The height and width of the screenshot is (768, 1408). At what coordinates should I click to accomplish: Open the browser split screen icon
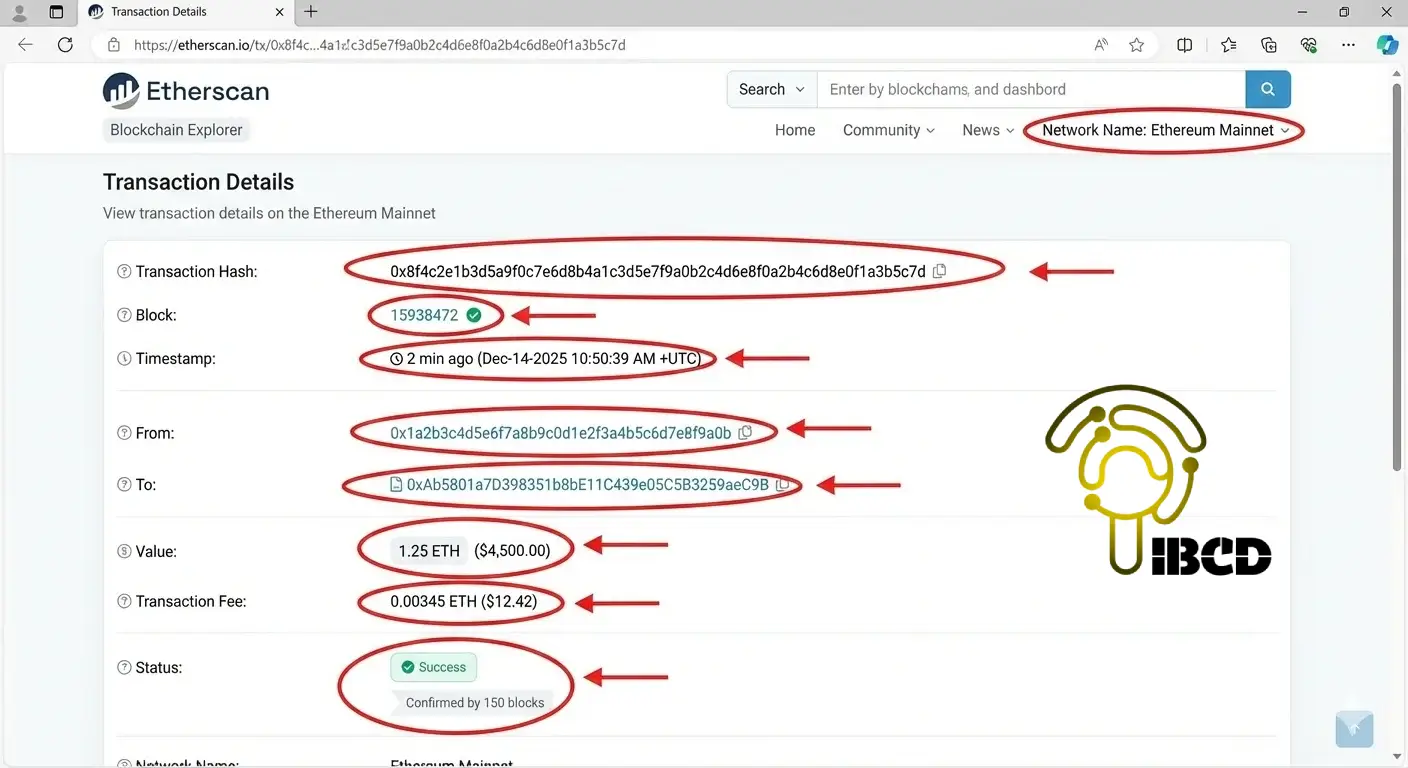[x=1184, y=45]
